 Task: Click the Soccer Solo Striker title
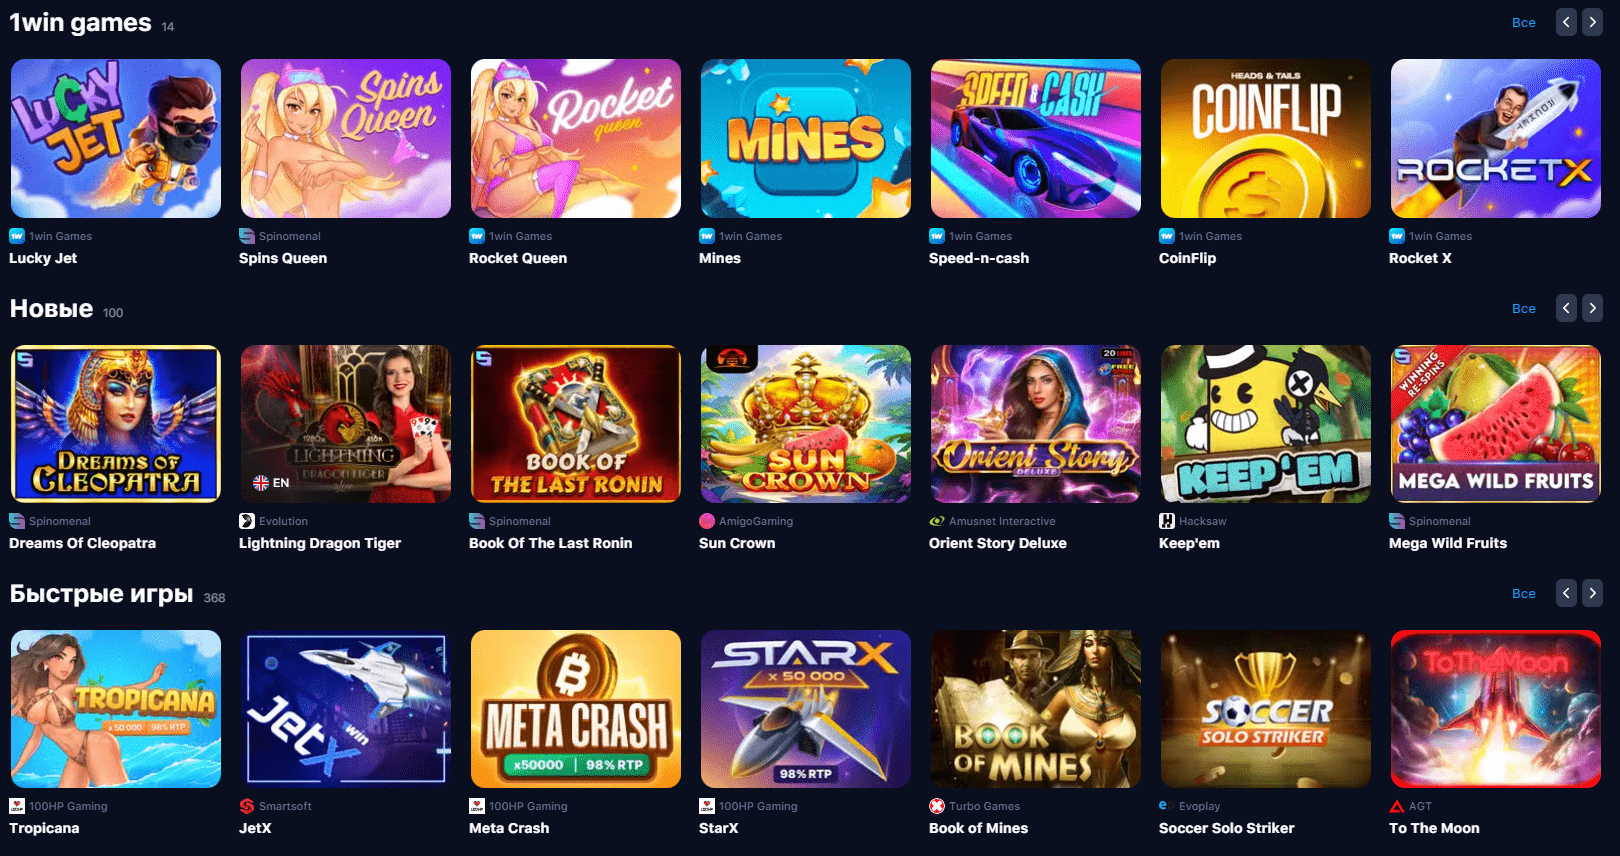[1226, 828]
